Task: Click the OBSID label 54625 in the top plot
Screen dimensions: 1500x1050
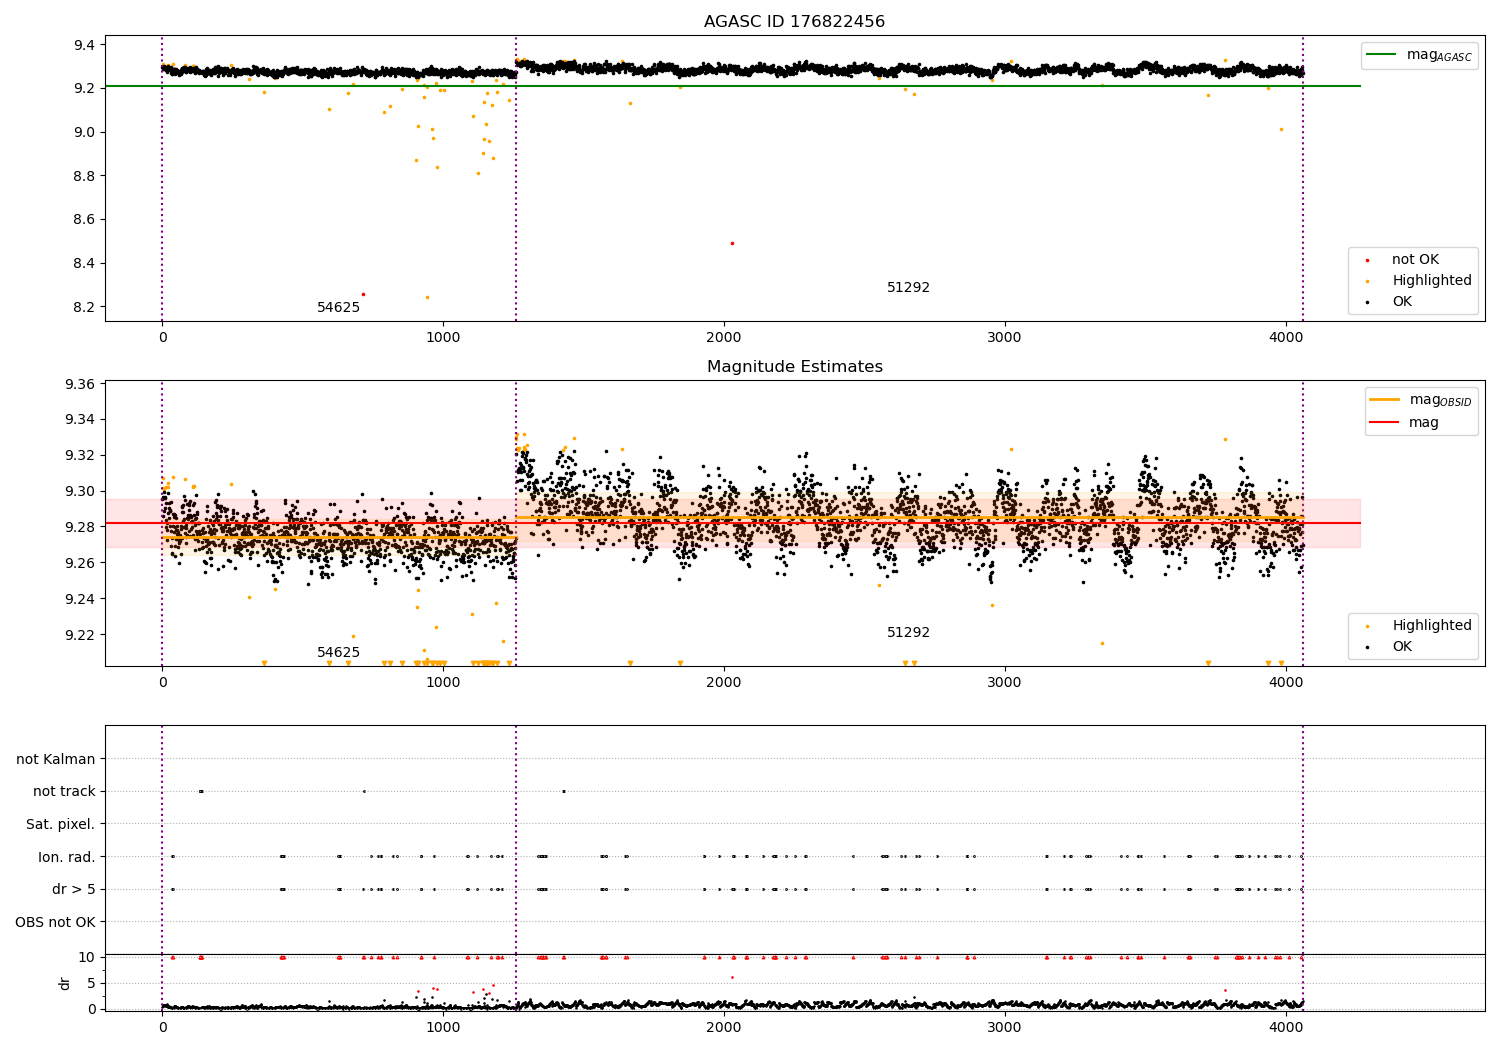Action: (338, 308)
